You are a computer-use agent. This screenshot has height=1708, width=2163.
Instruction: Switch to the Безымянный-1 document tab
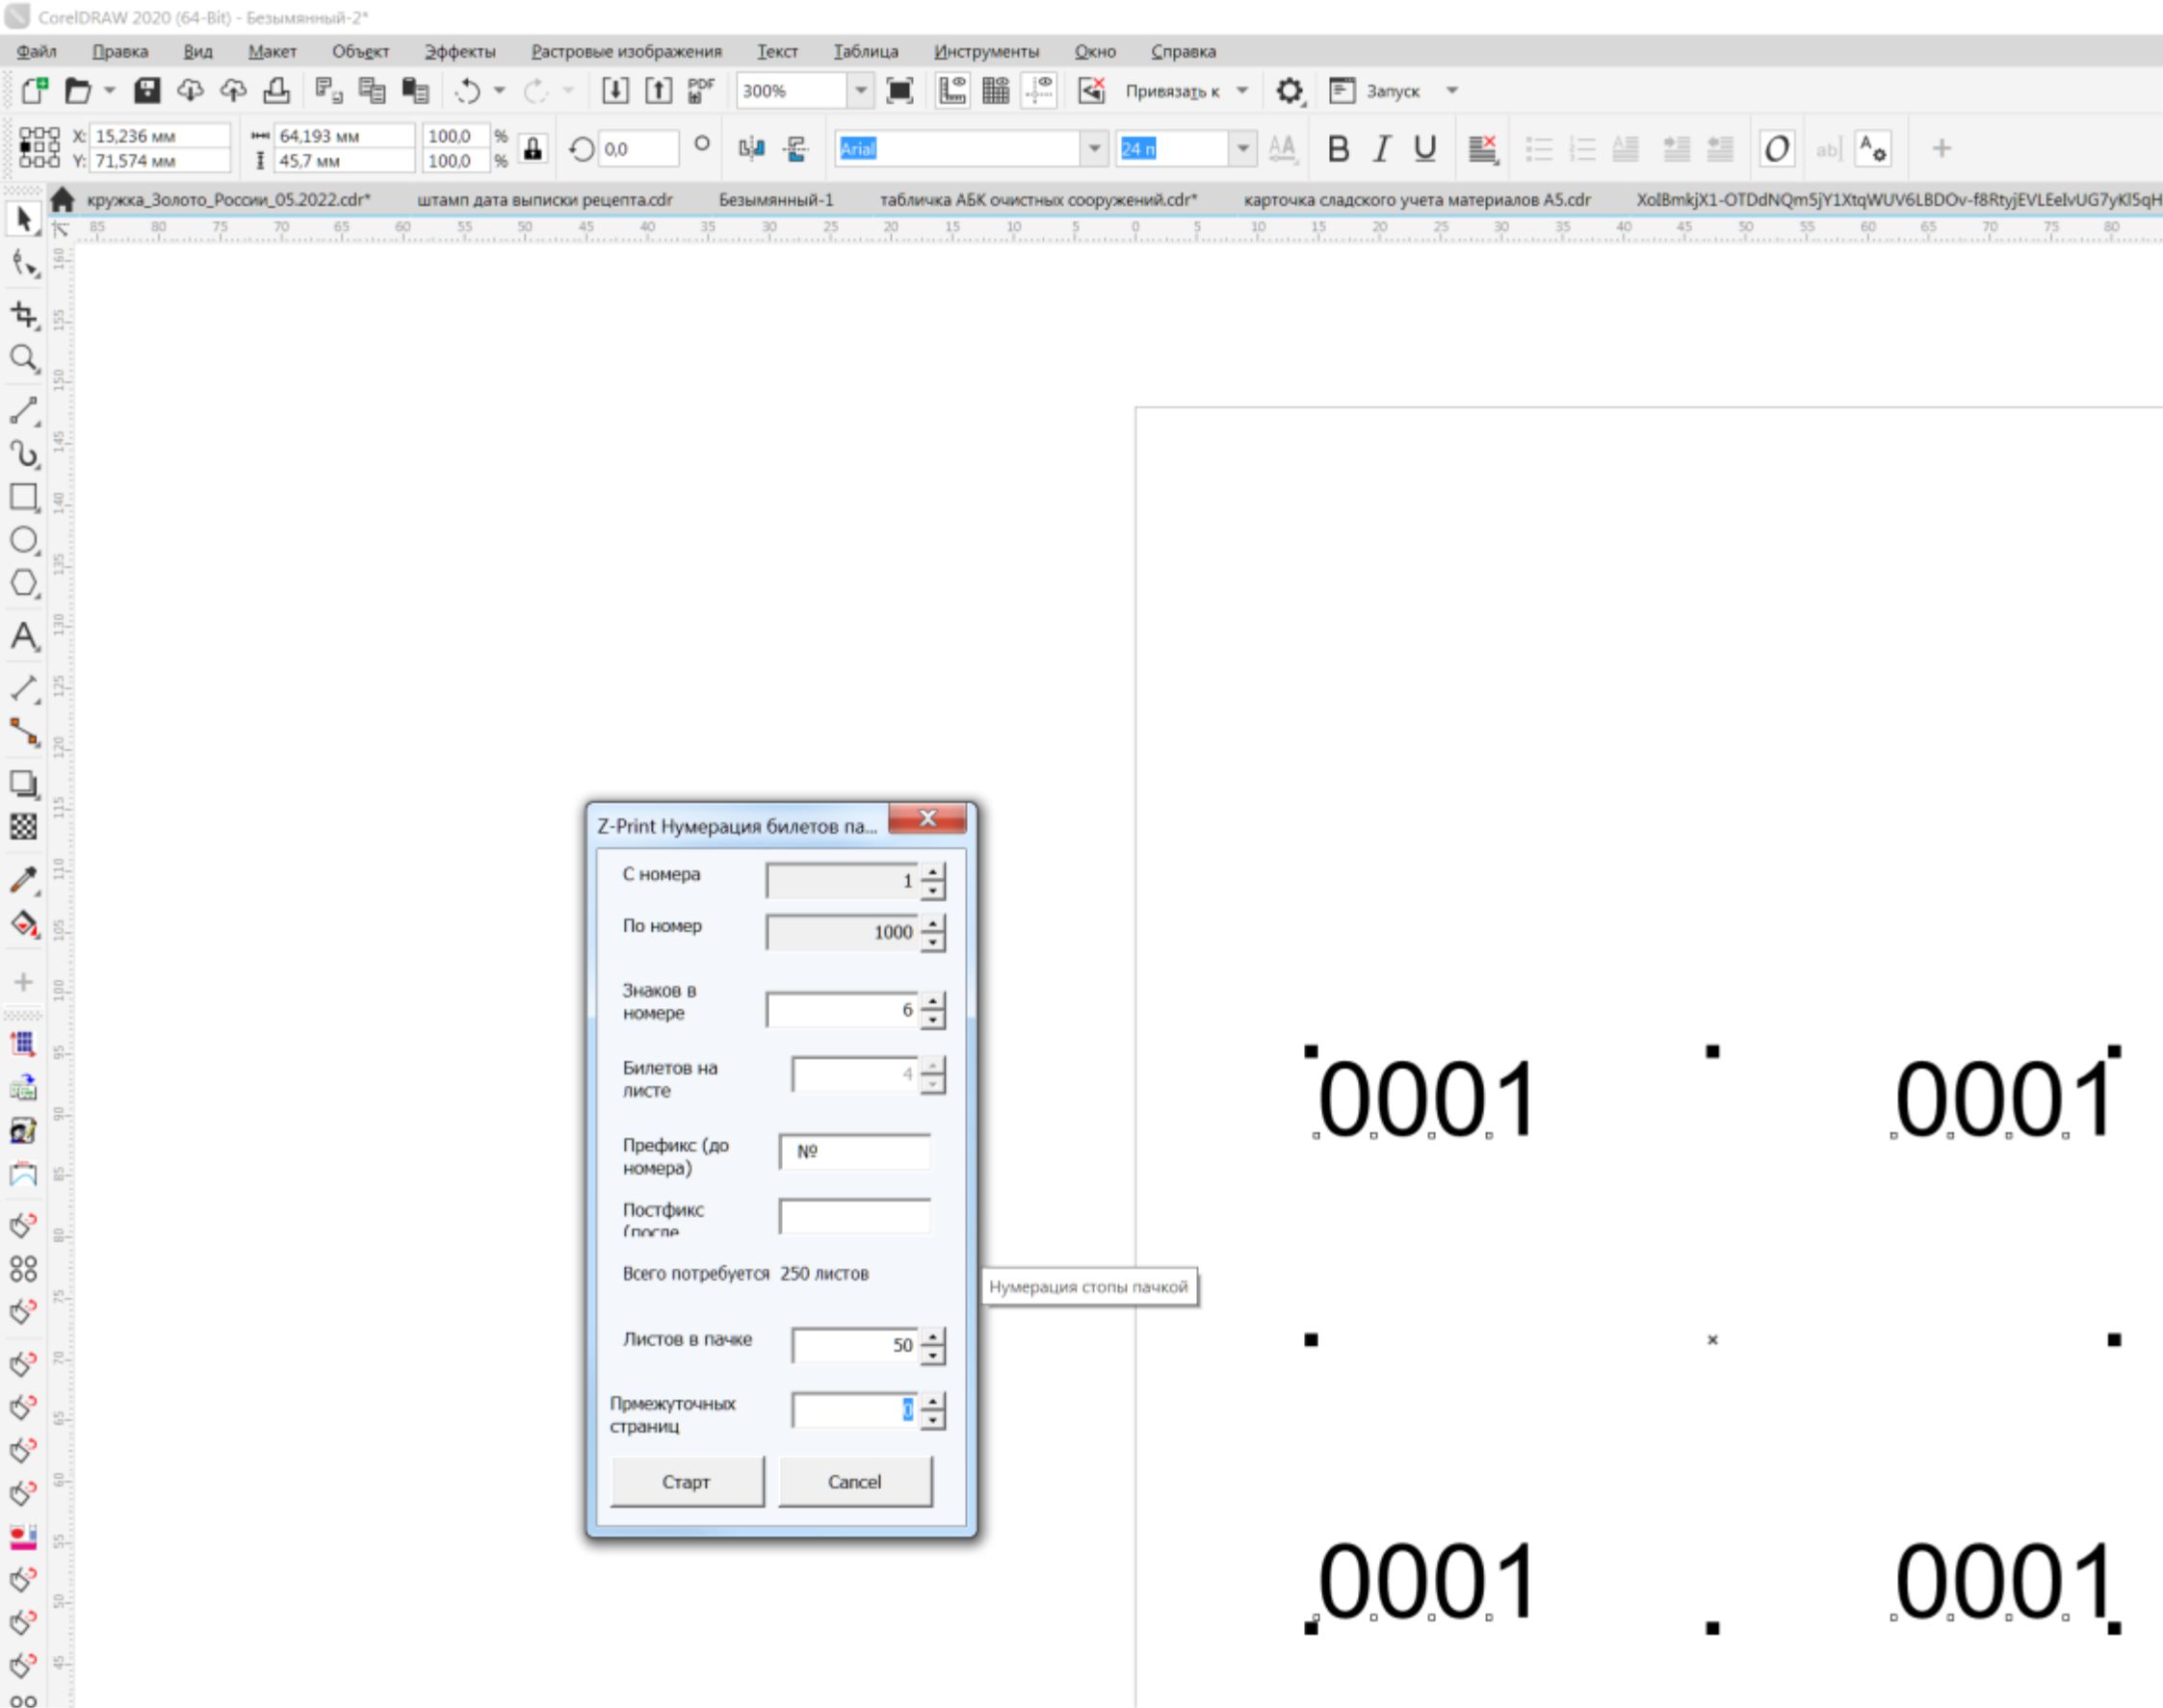point(776,200)
